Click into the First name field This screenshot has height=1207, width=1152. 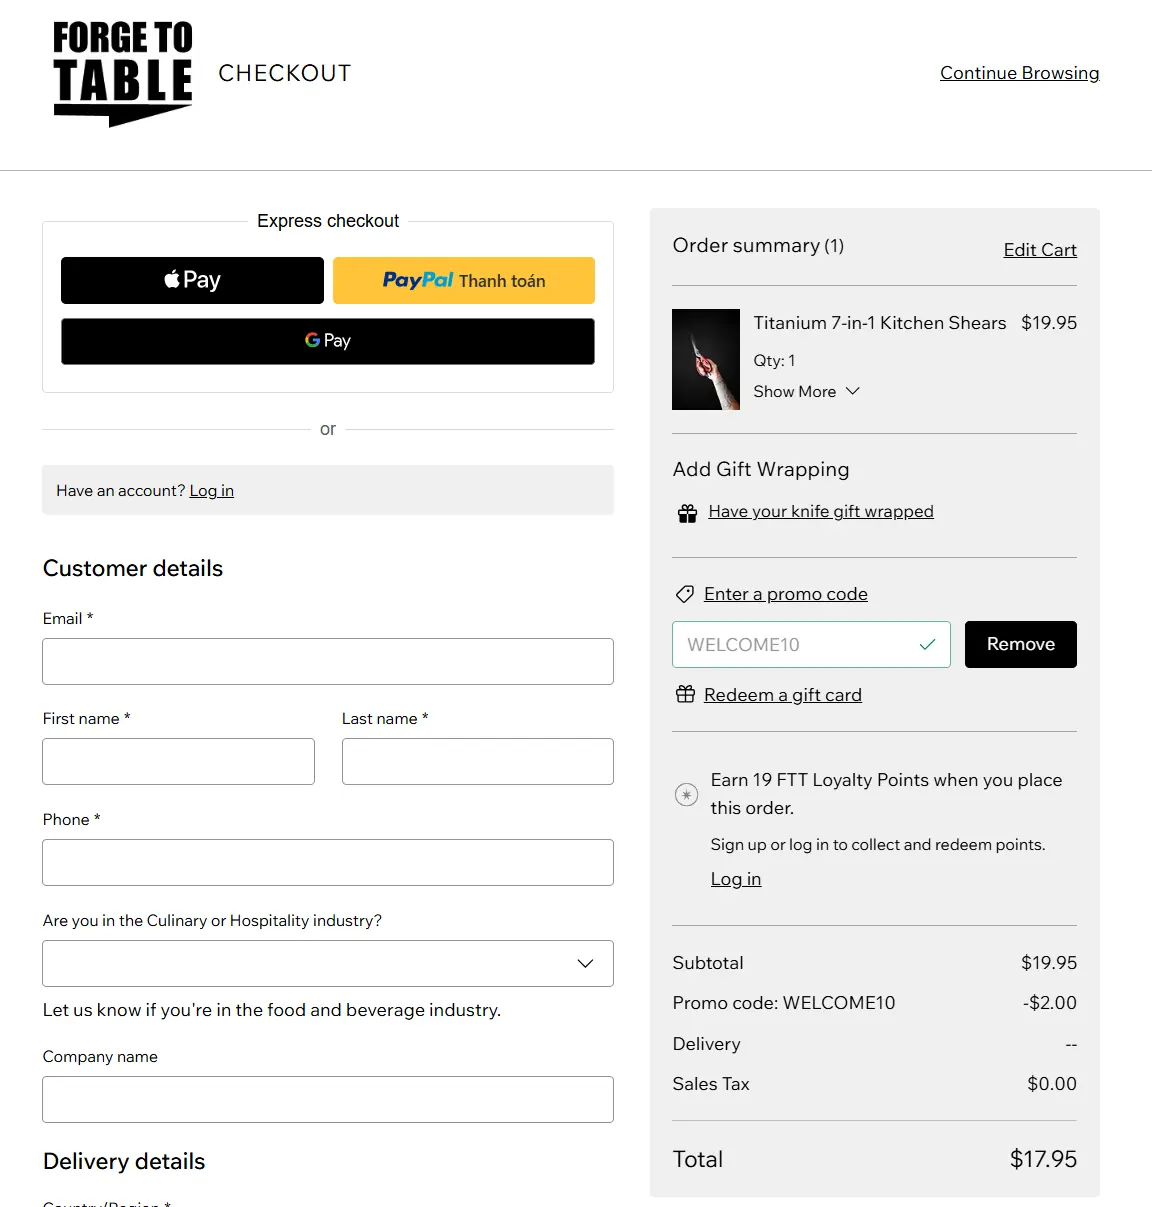(178, 761)
